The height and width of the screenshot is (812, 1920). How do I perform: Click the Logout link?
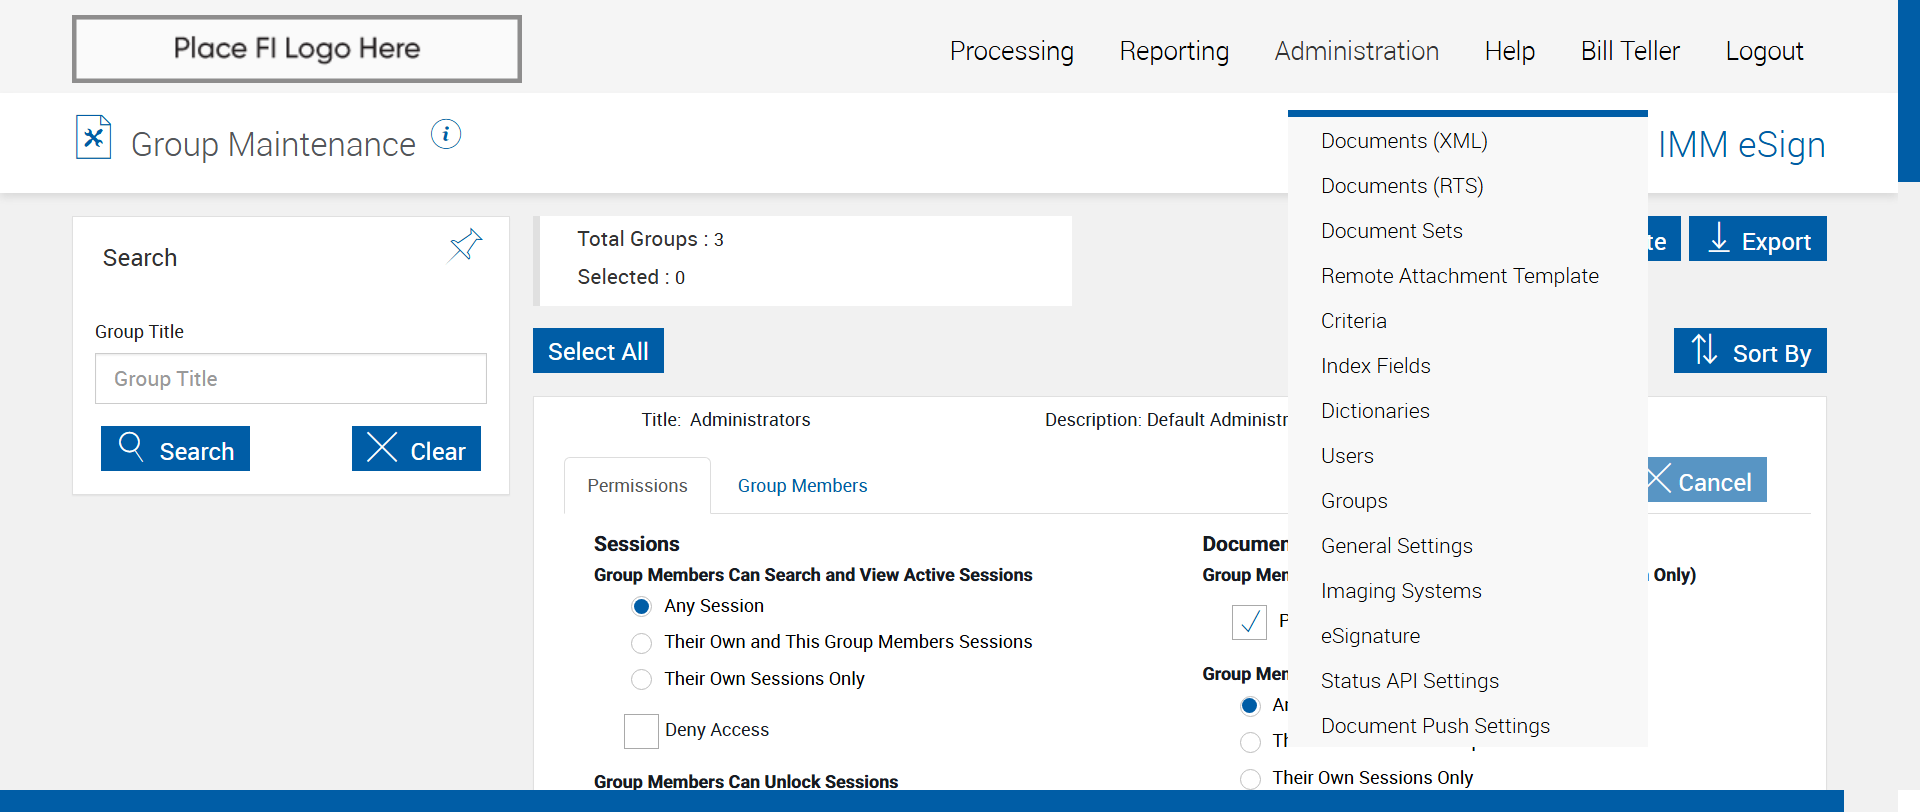coord(1764,51)
